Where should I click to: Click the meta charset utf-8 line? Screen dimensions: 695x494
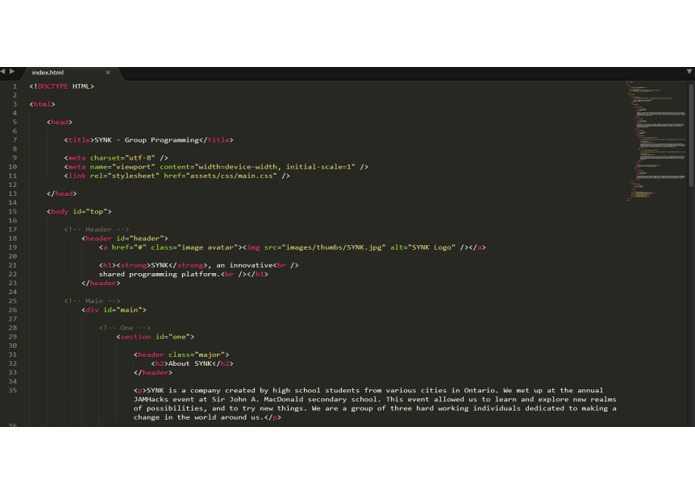pos(116,158)
